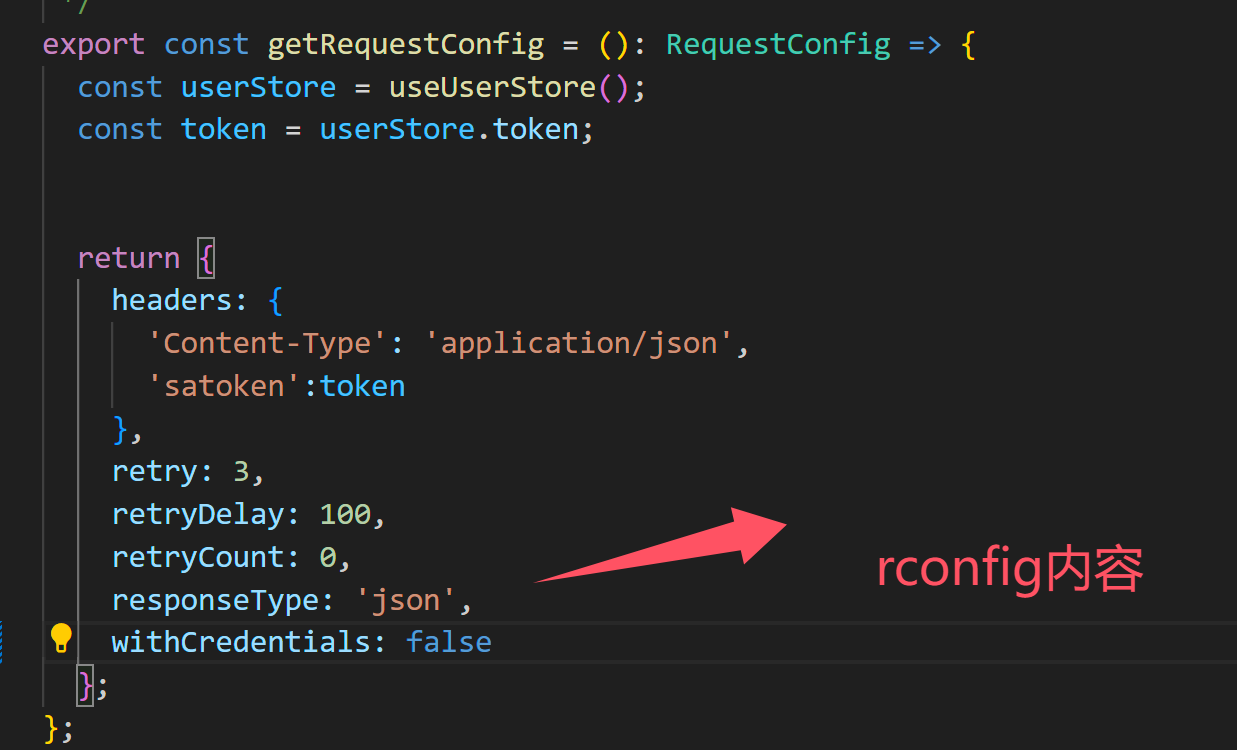
Task: Click the userStore.token expression
Action: click(x=448, y=130)
